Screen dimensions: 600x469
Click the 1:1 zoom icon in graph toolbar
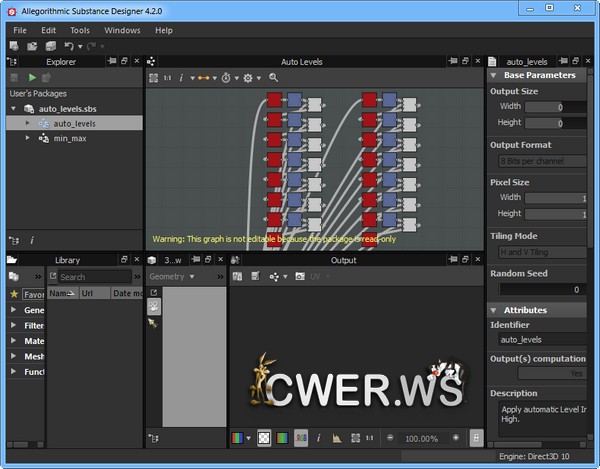coord(168,78)
